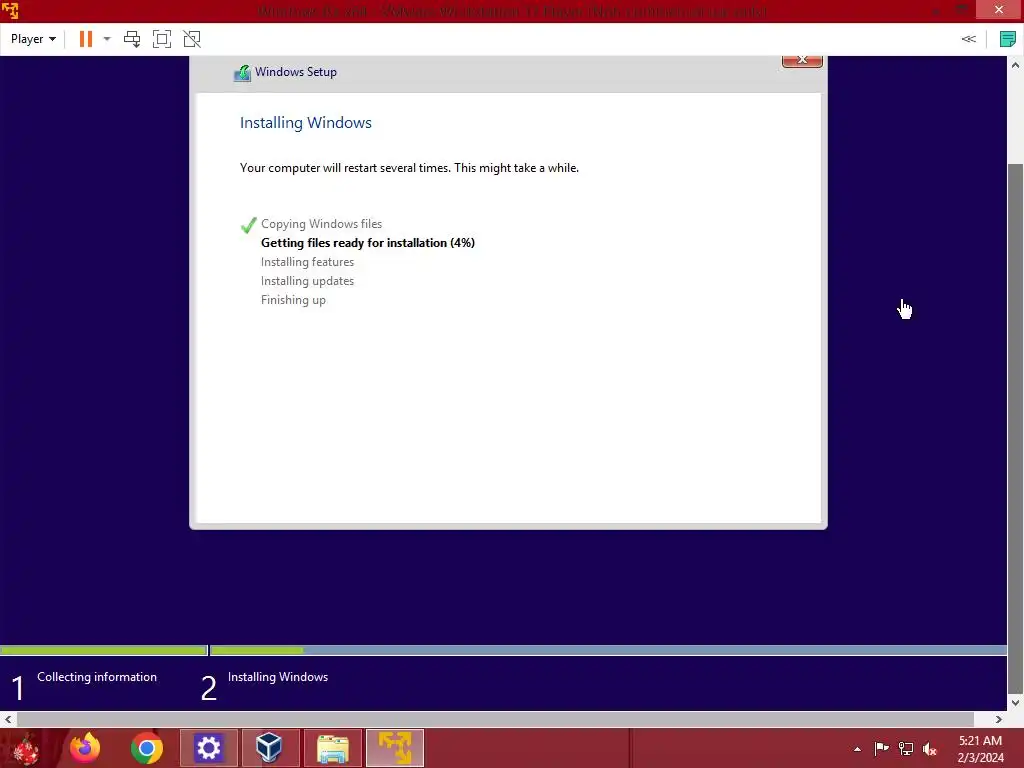Image resolution: width=1024 pixels, height=768 pixels.
Task: Click the 'Collecting information' stage label
Action: (x=97, y=677)
